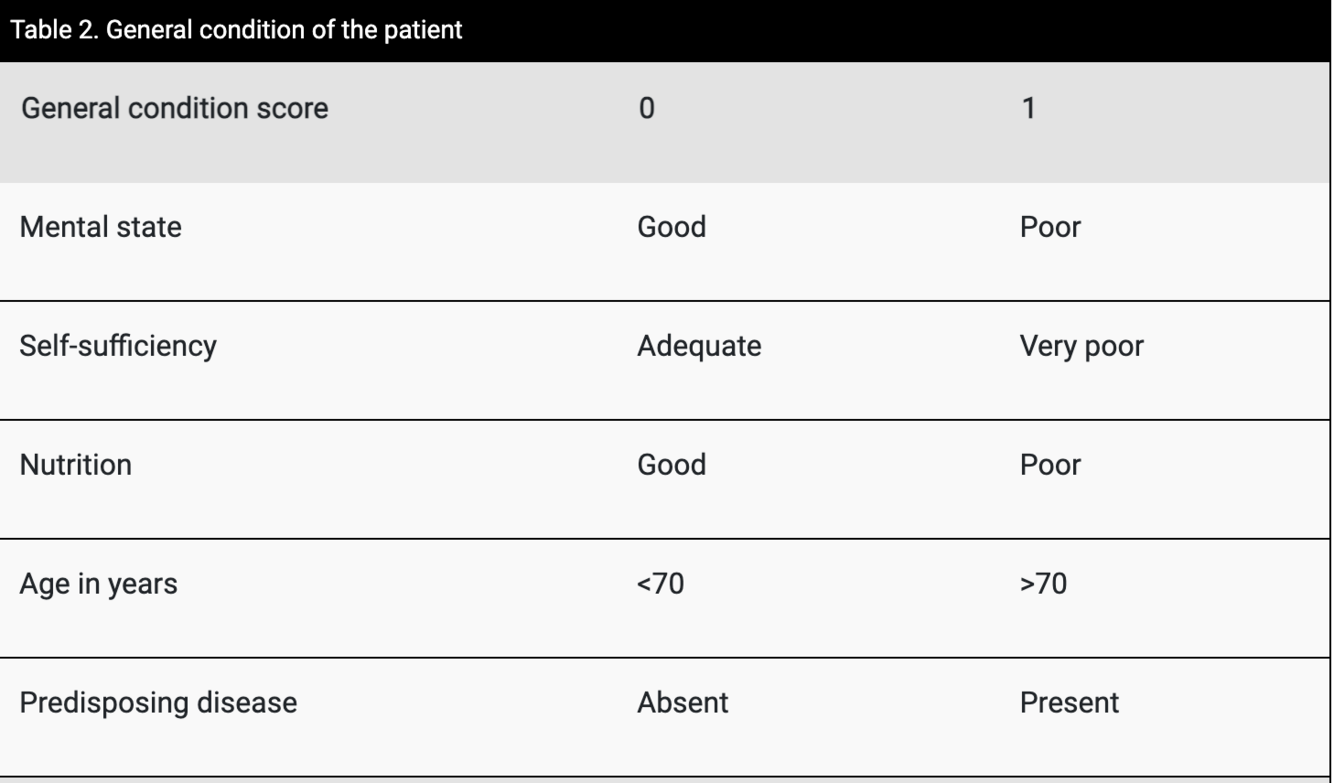Select the 'General condition score' header cell
Image resolution: width=1334 pixels, height=783 pixels.
point(174,108)
